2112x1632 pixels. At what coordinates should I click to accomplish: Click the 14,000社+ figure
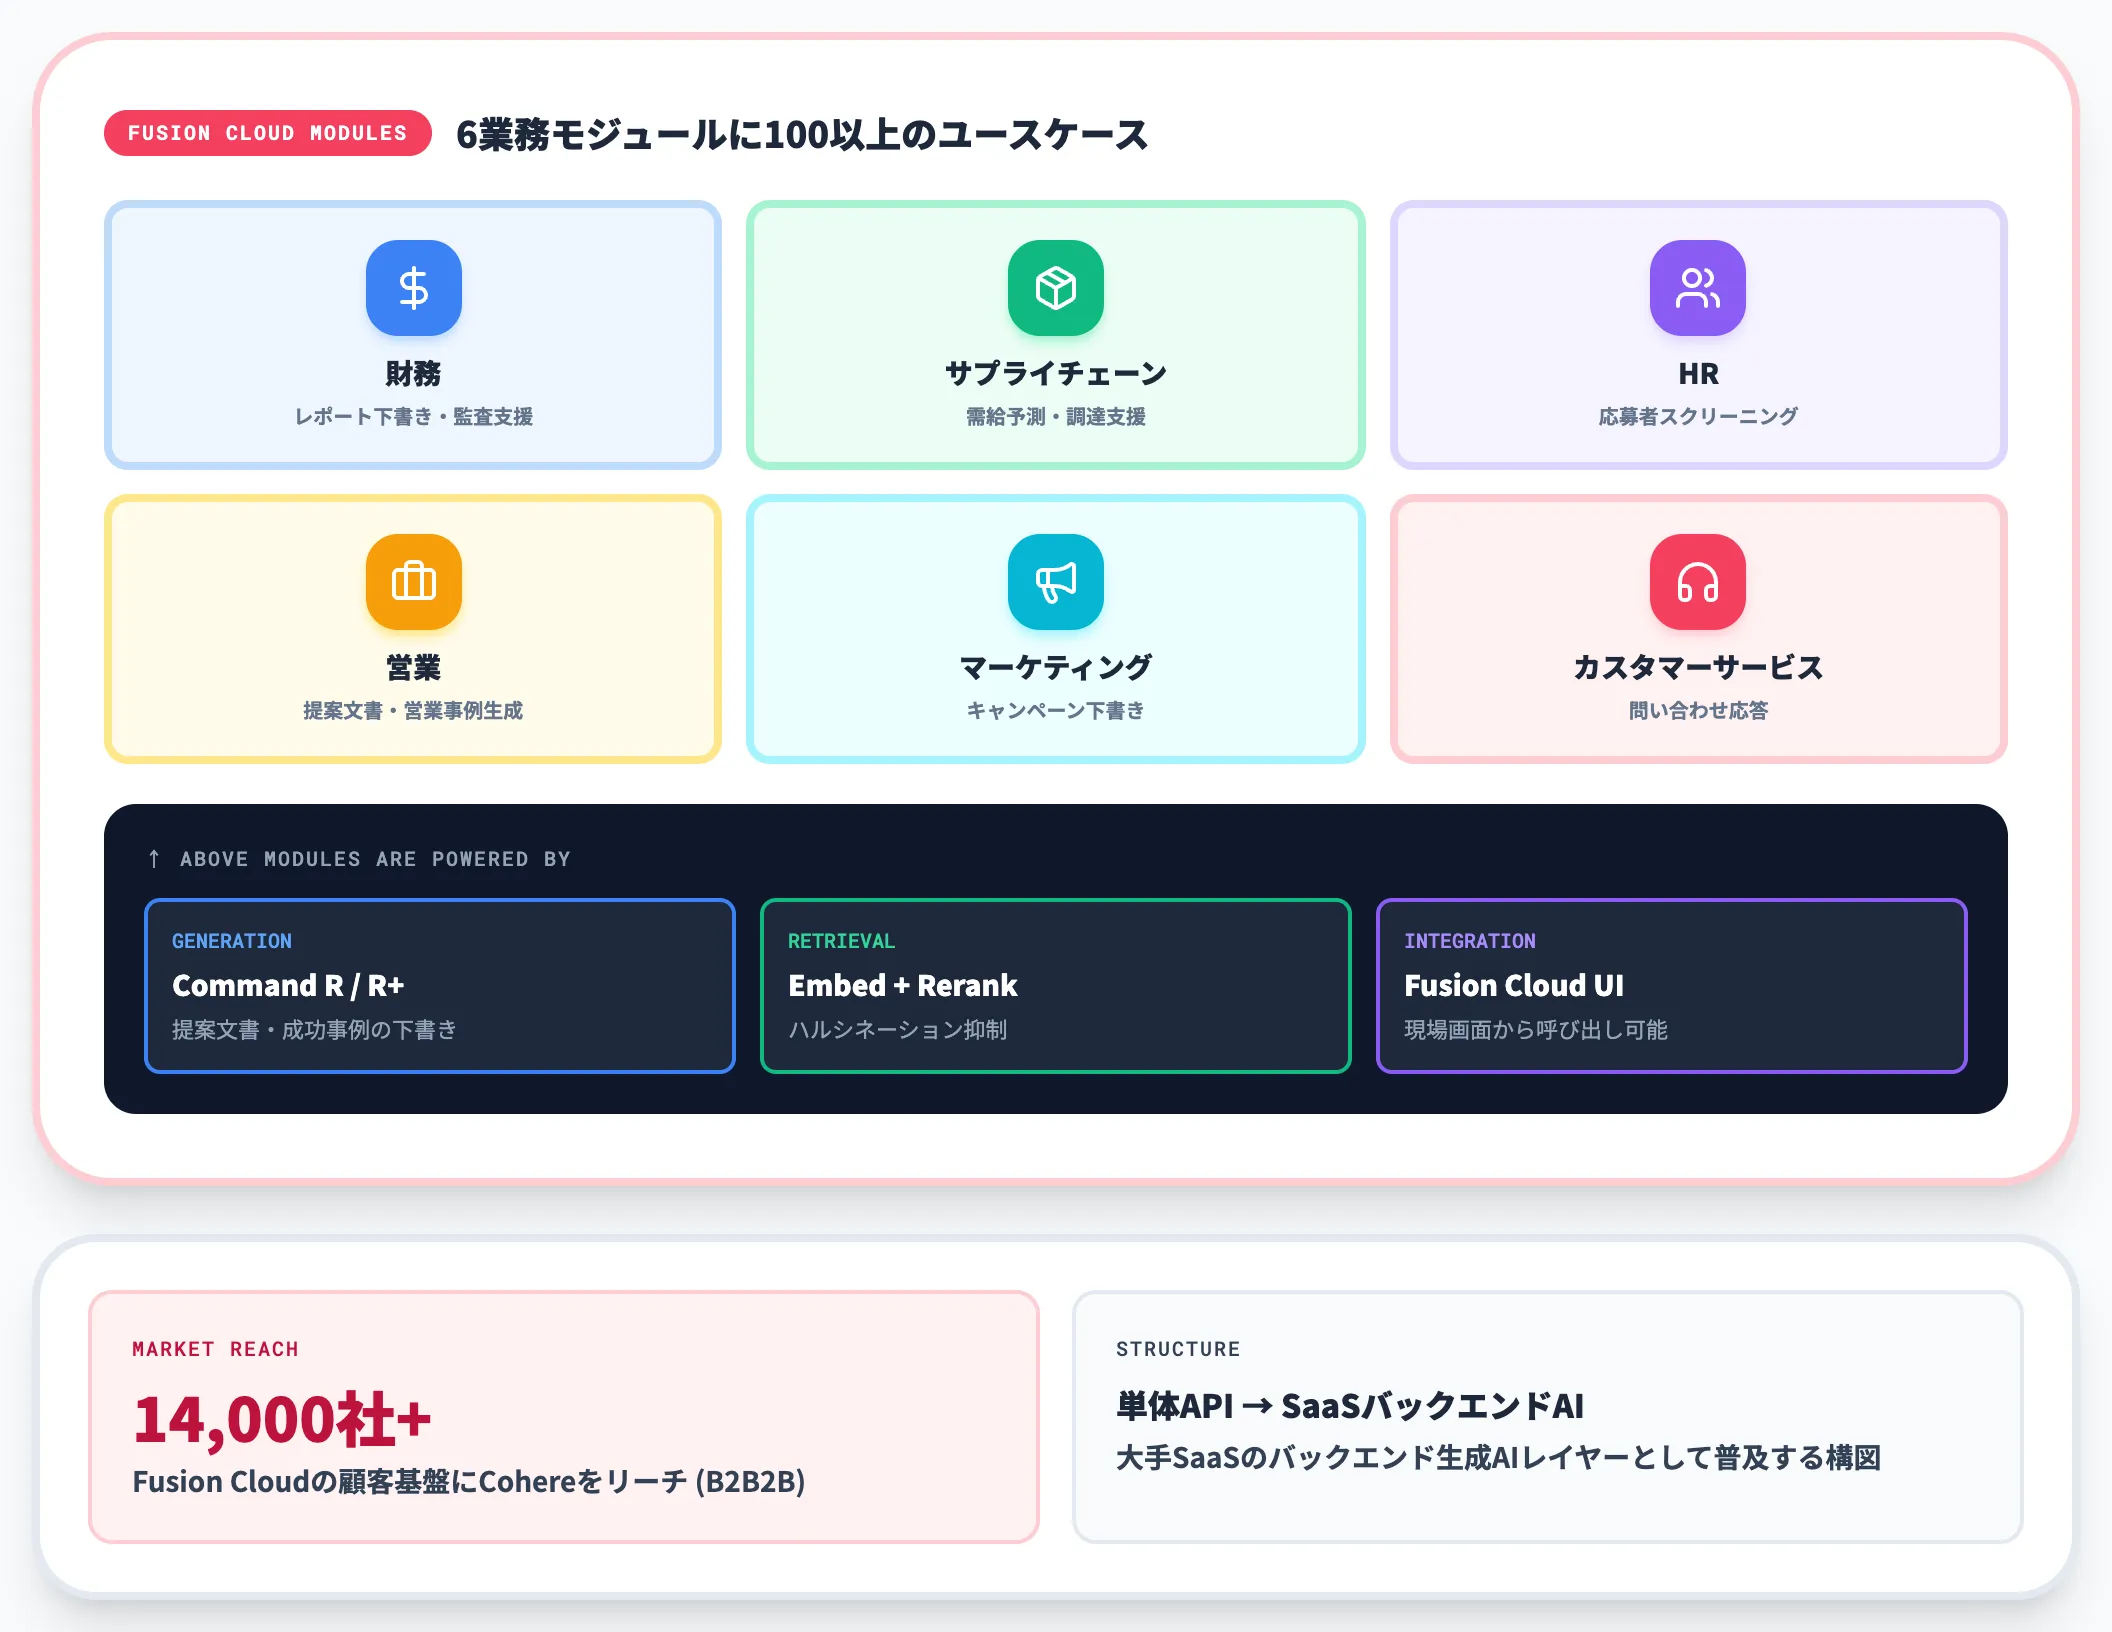coord(282,1420)
